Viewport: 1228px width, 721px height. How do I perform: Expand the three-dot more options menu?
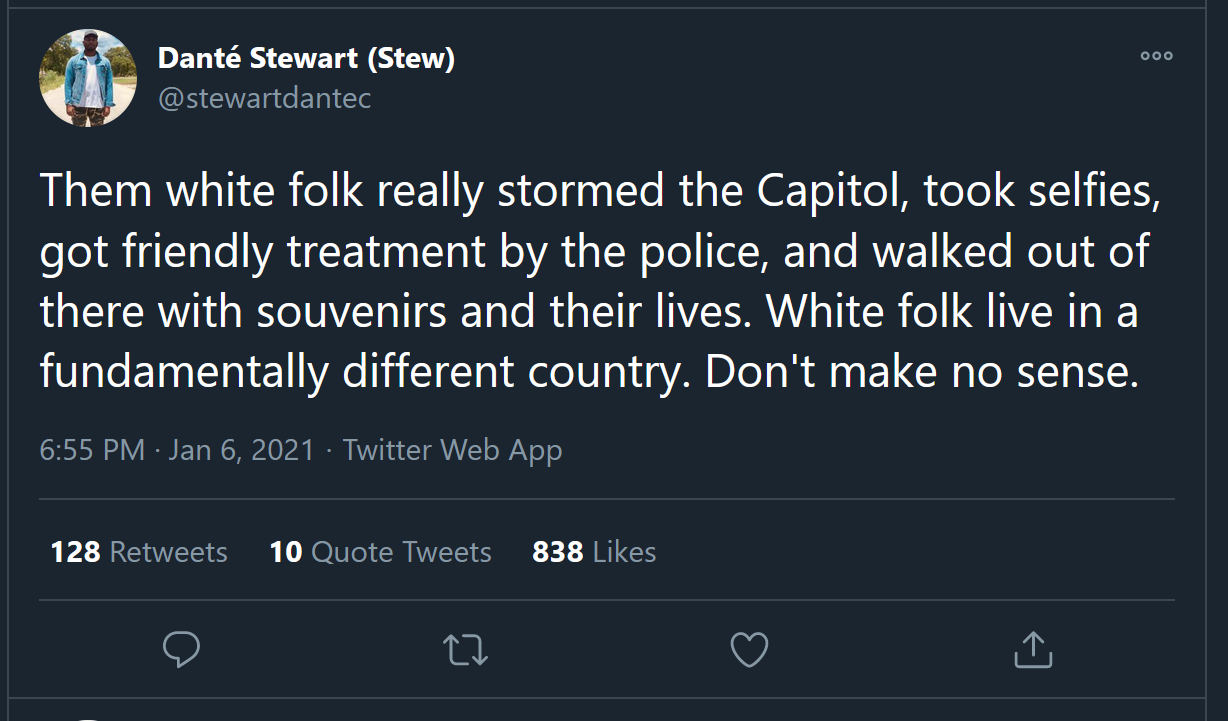pos(1156,56)
